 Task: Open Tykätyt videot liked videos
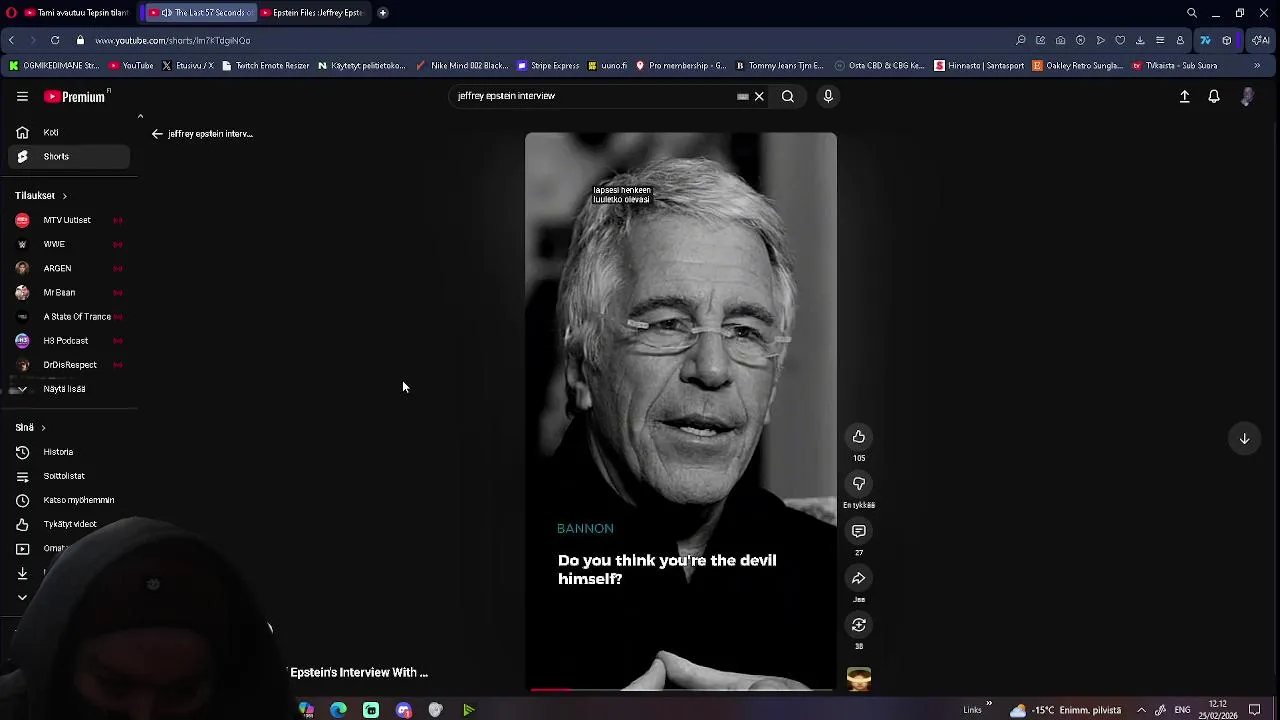tap(69, 524)
